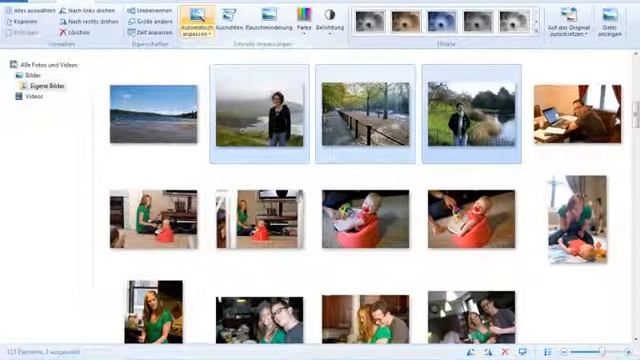
Task: Open Größe ändern
Action: click(x=150, y=21)
